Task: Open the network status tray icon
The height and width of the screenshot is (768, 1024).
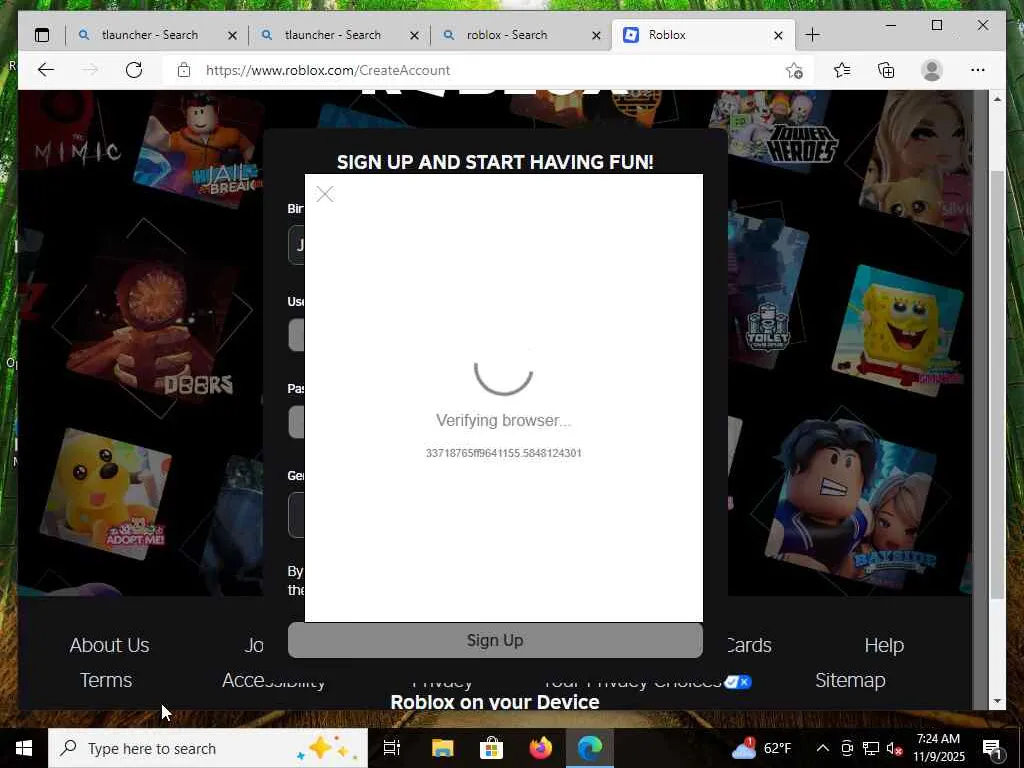Action: (871, 748)
